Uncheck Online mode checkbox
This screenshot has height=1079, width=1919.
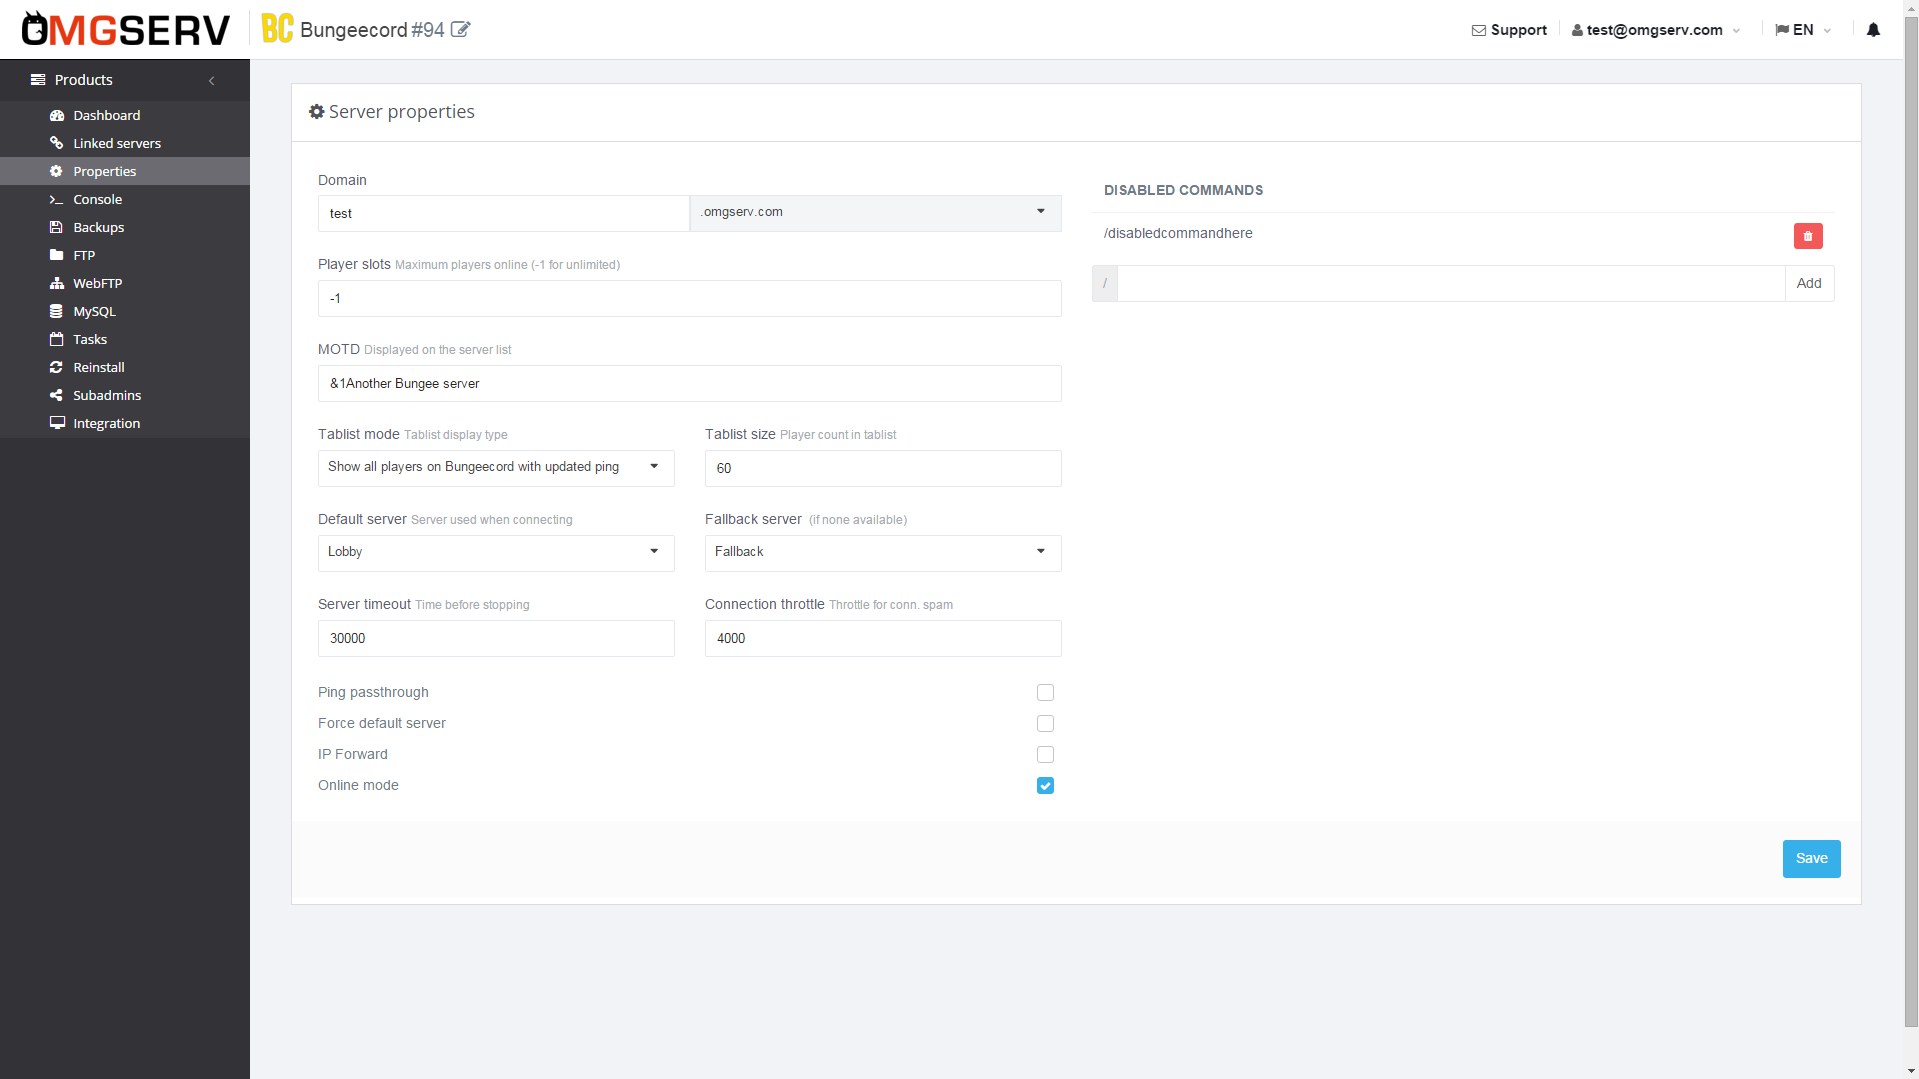[1045, 785]
